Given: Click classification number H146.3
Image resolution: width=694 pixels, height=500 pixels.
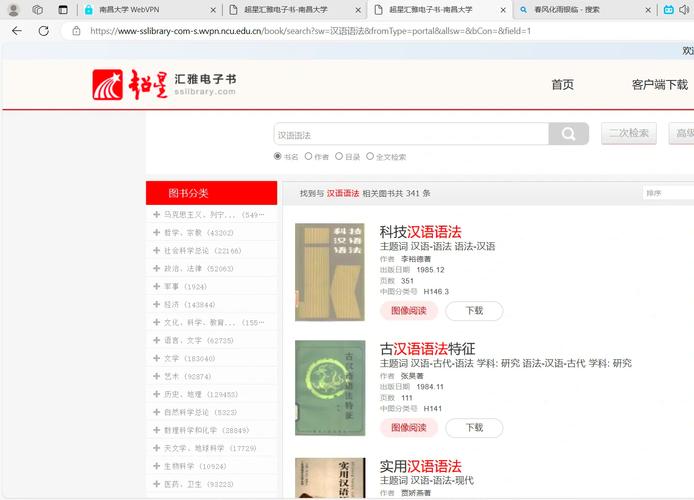Looking at the screenshot, I should (x=436, y=292).
